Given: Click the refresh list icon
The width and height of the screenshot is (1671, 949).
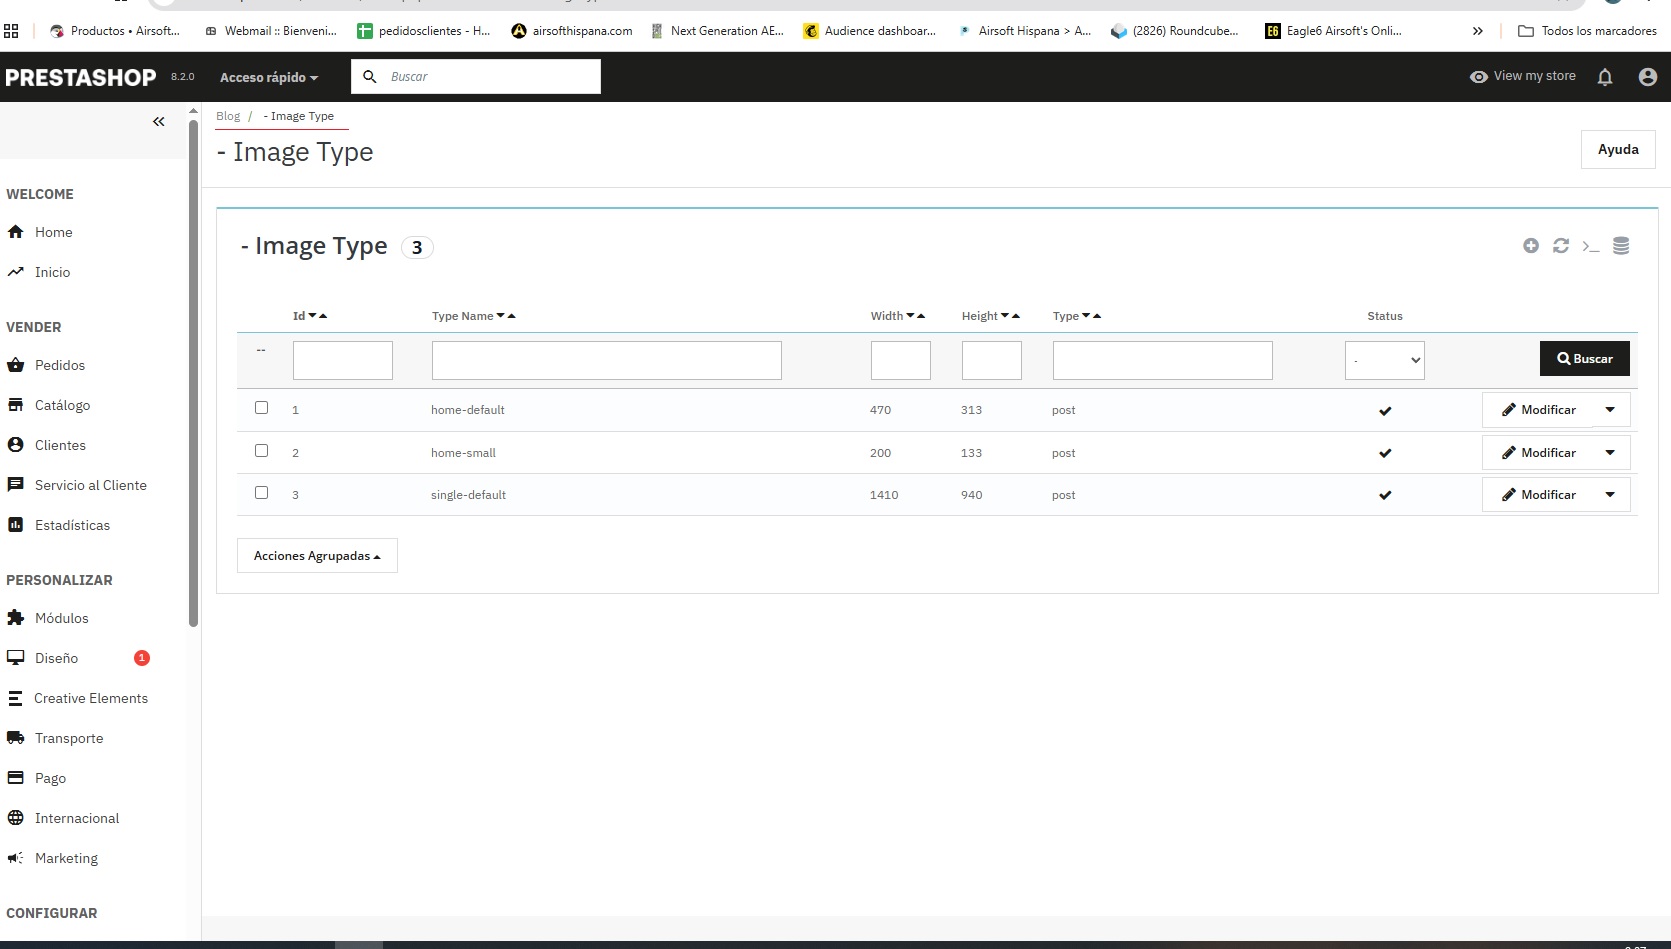Looking at the screenshot, I should click(x=1560, y=246).
